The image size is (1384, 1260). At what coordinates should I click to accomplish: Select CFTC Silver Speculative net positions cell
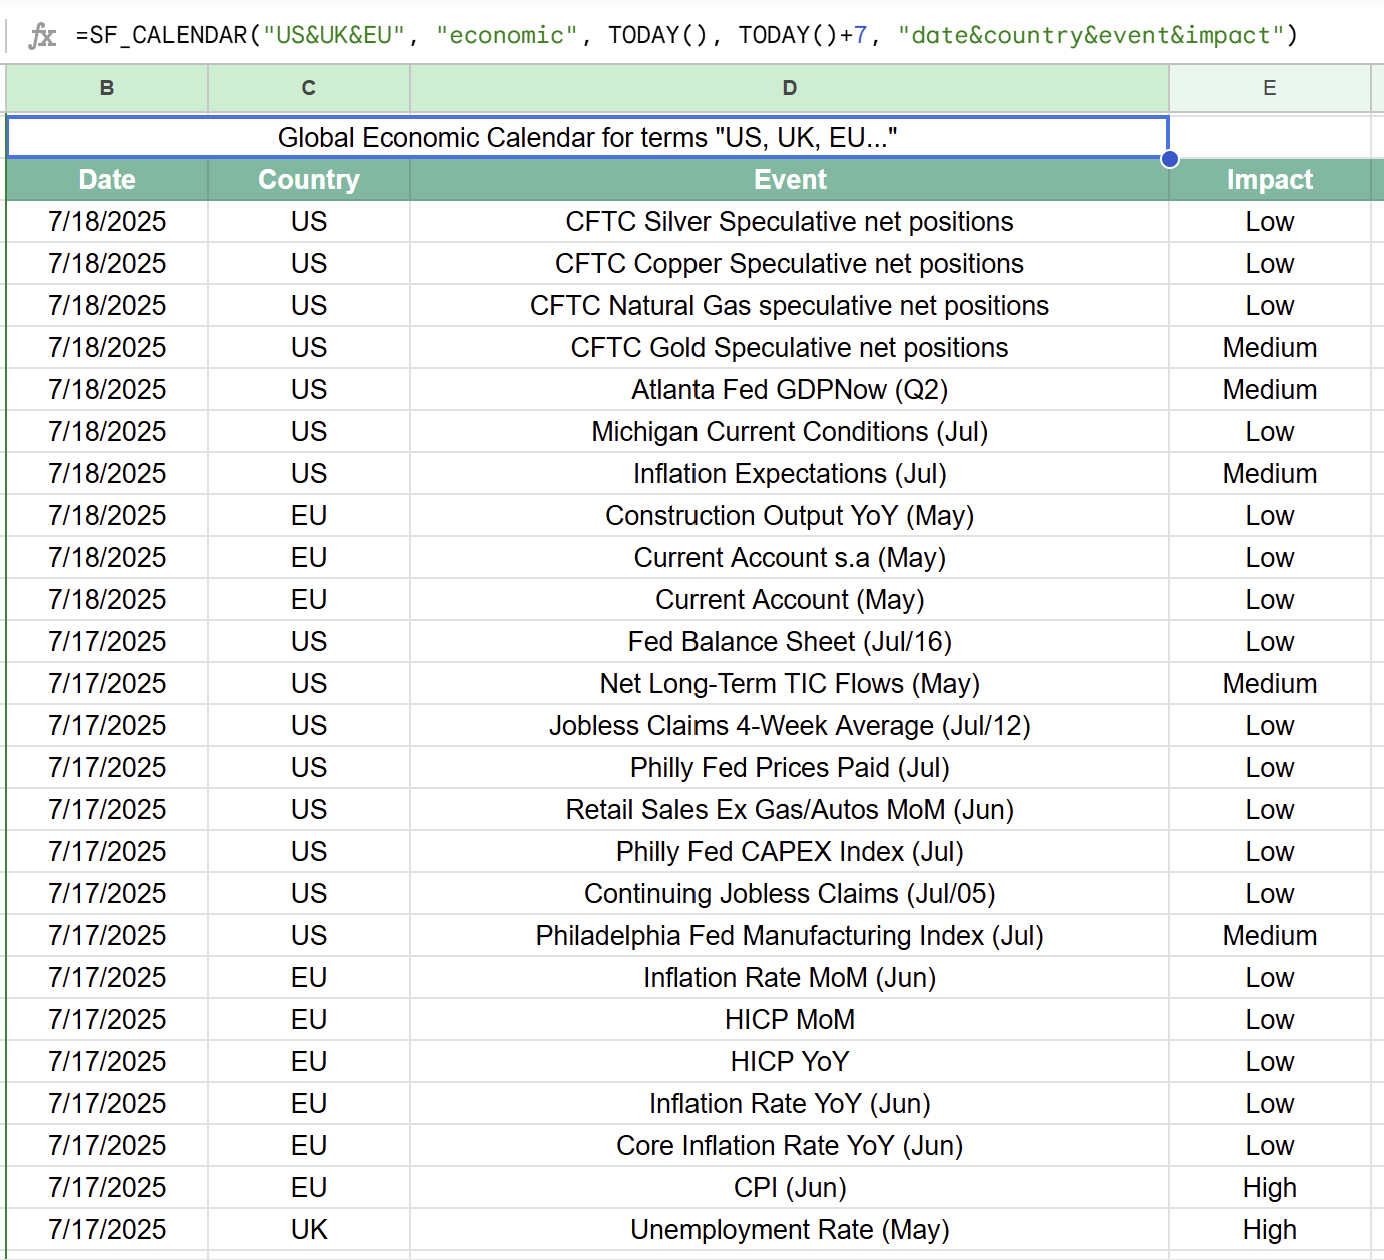(x=789, y=222)
